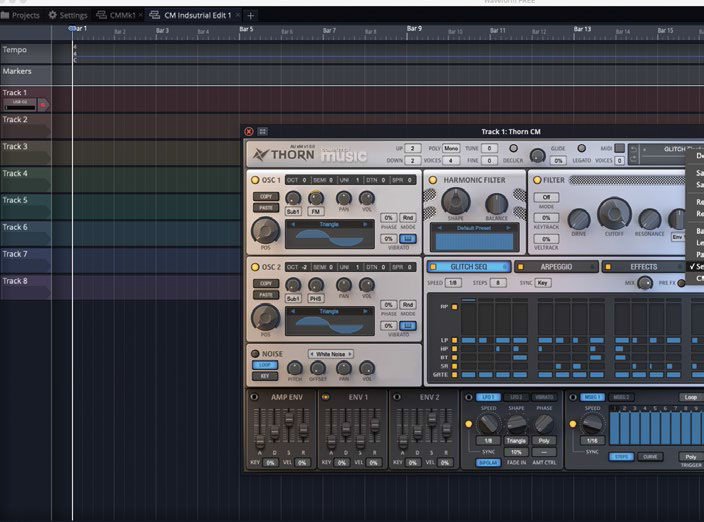The image size is (704, 522).
Task: Select the LFO 1 tab
Action: coord(488,397)
